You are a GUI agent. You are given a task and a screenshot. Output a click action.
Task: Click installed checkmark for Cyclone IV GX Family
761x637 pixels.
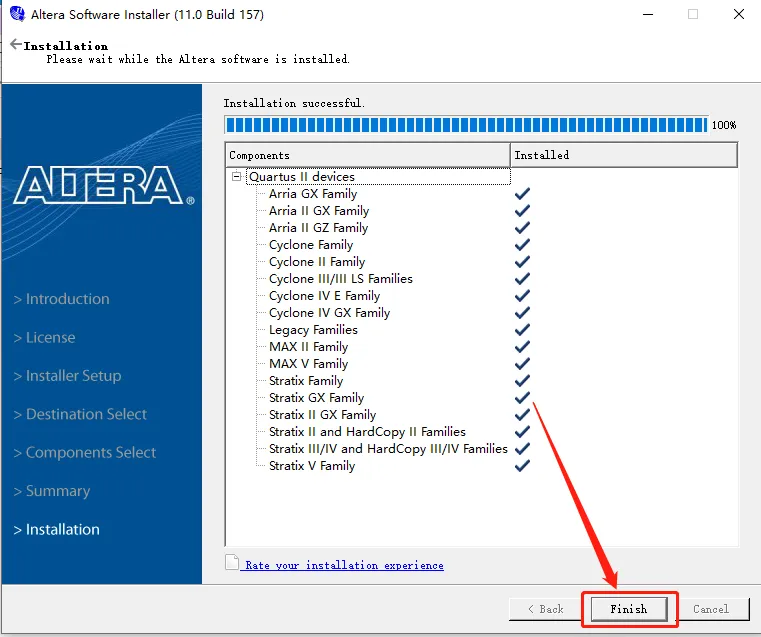tap(522, 312)
